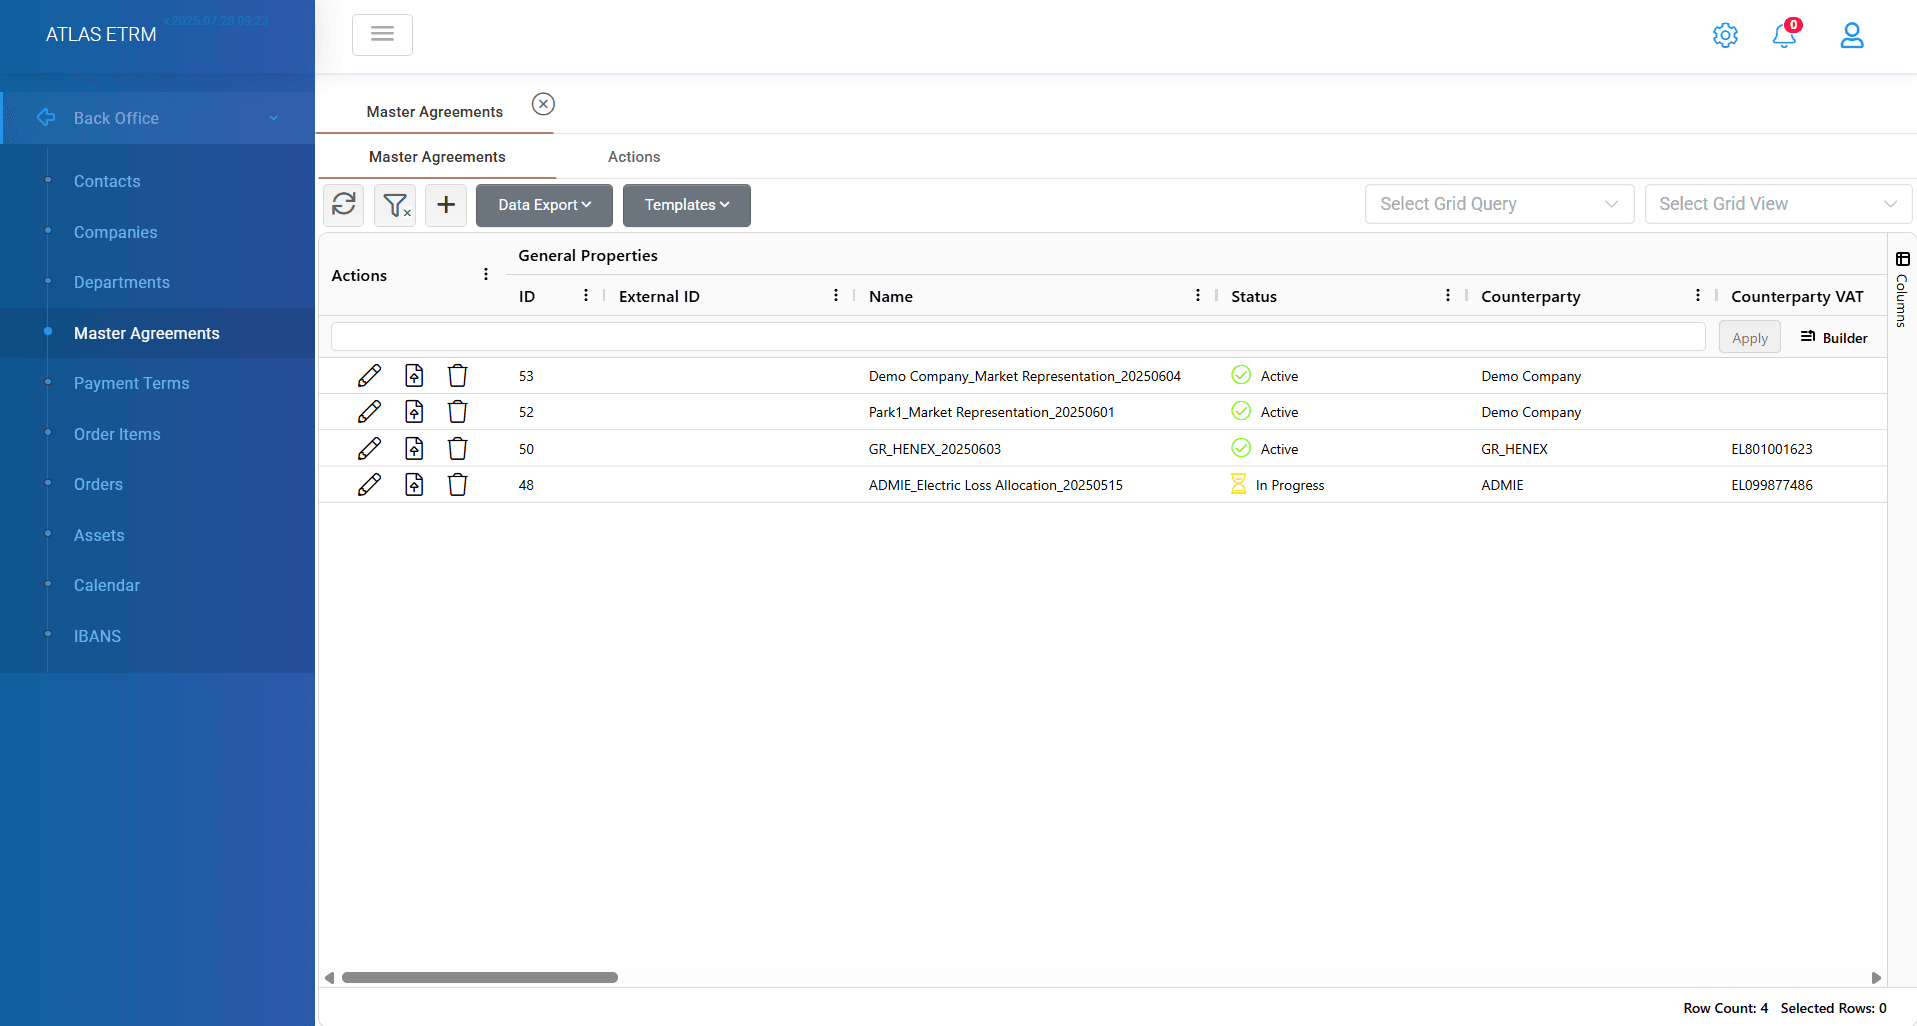The image size is (1917, 1026).
Task: Open Counterparty column menu dots
Action: (x=1698, y=296)
